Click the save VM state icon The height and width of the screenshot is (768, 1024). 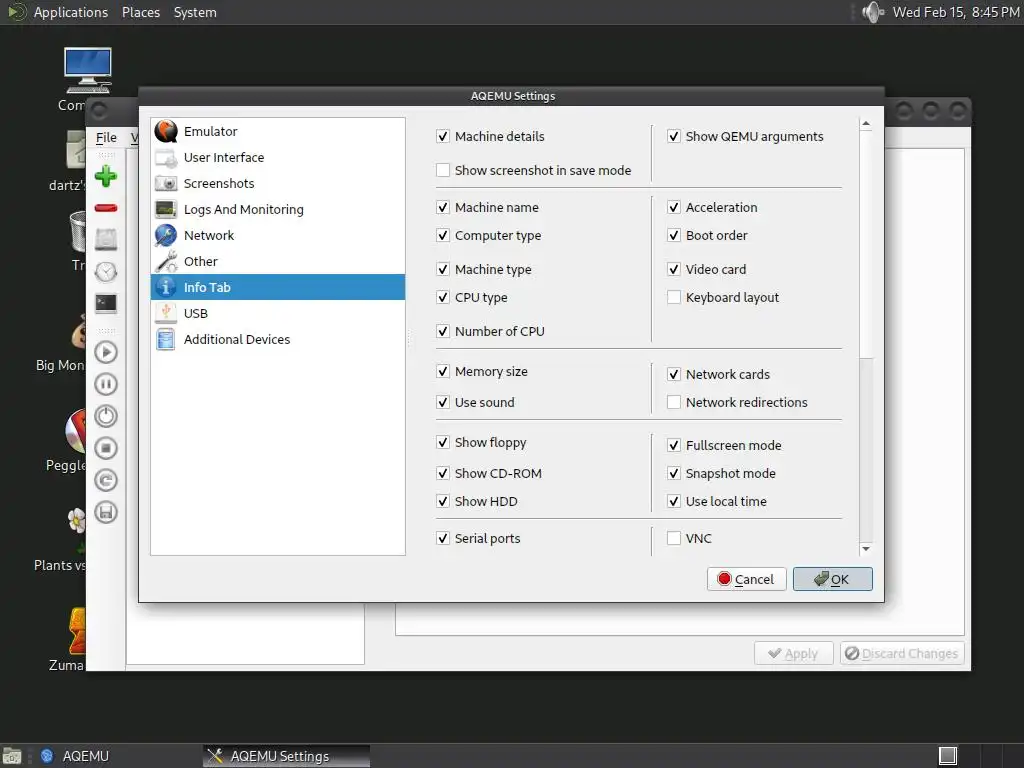[x=106, y=512]
